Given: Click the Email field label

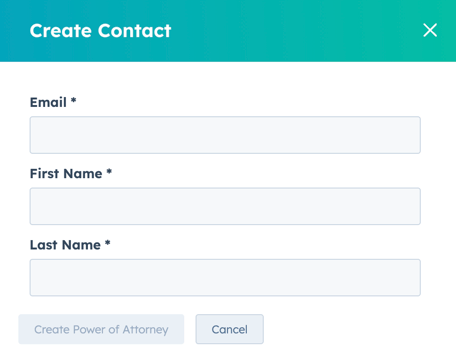Looking at the screenshot, I should point(48,102).
